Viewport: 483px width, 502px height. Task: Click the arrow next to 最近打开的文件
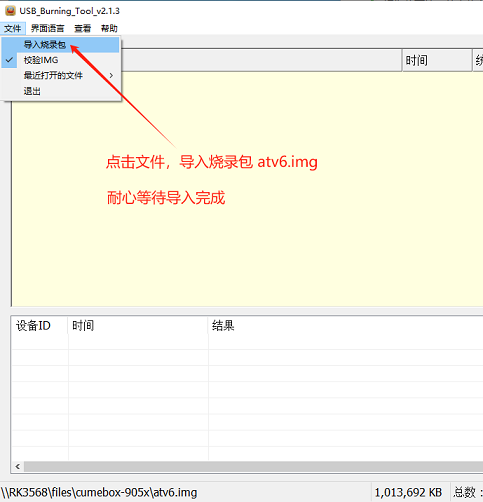(x=111, y=76)
